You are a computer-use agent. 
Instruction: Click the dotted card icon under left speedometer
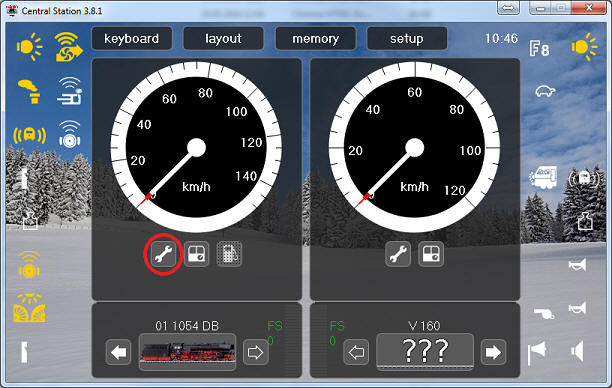point(230,254)
